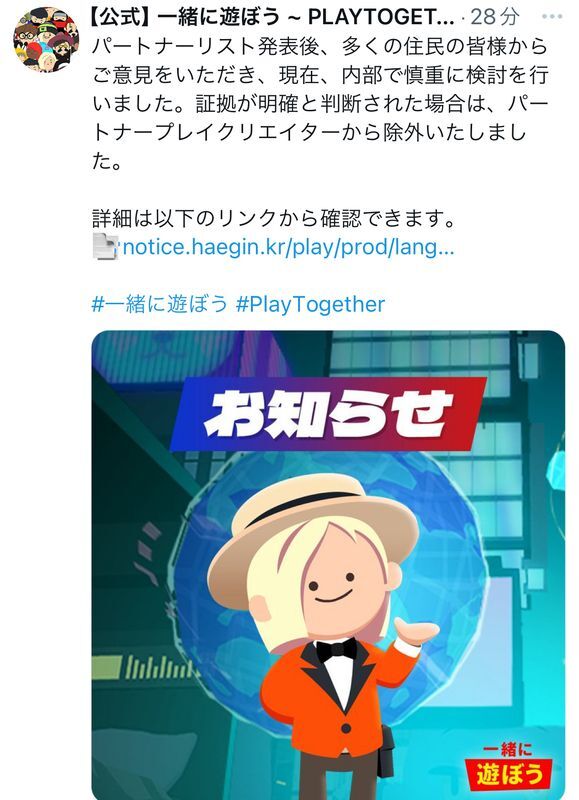Screen dimensions: 579x800
Task: Open the notice.haegin.kr link
Action: pyautogui.click(x=288, y=247)
